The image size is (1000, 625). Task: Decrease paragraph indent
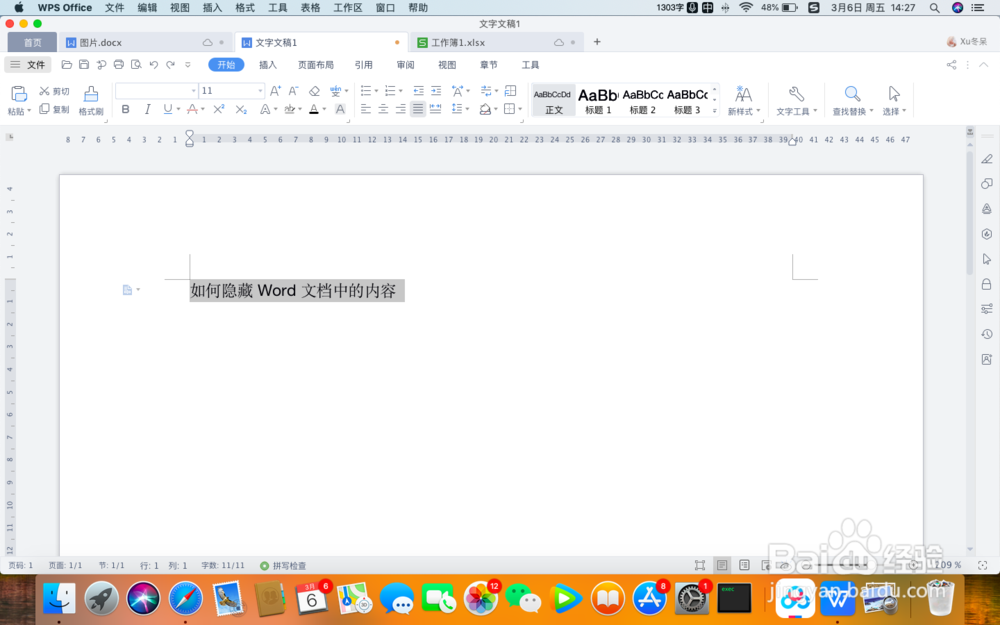[x=418, y=91]
